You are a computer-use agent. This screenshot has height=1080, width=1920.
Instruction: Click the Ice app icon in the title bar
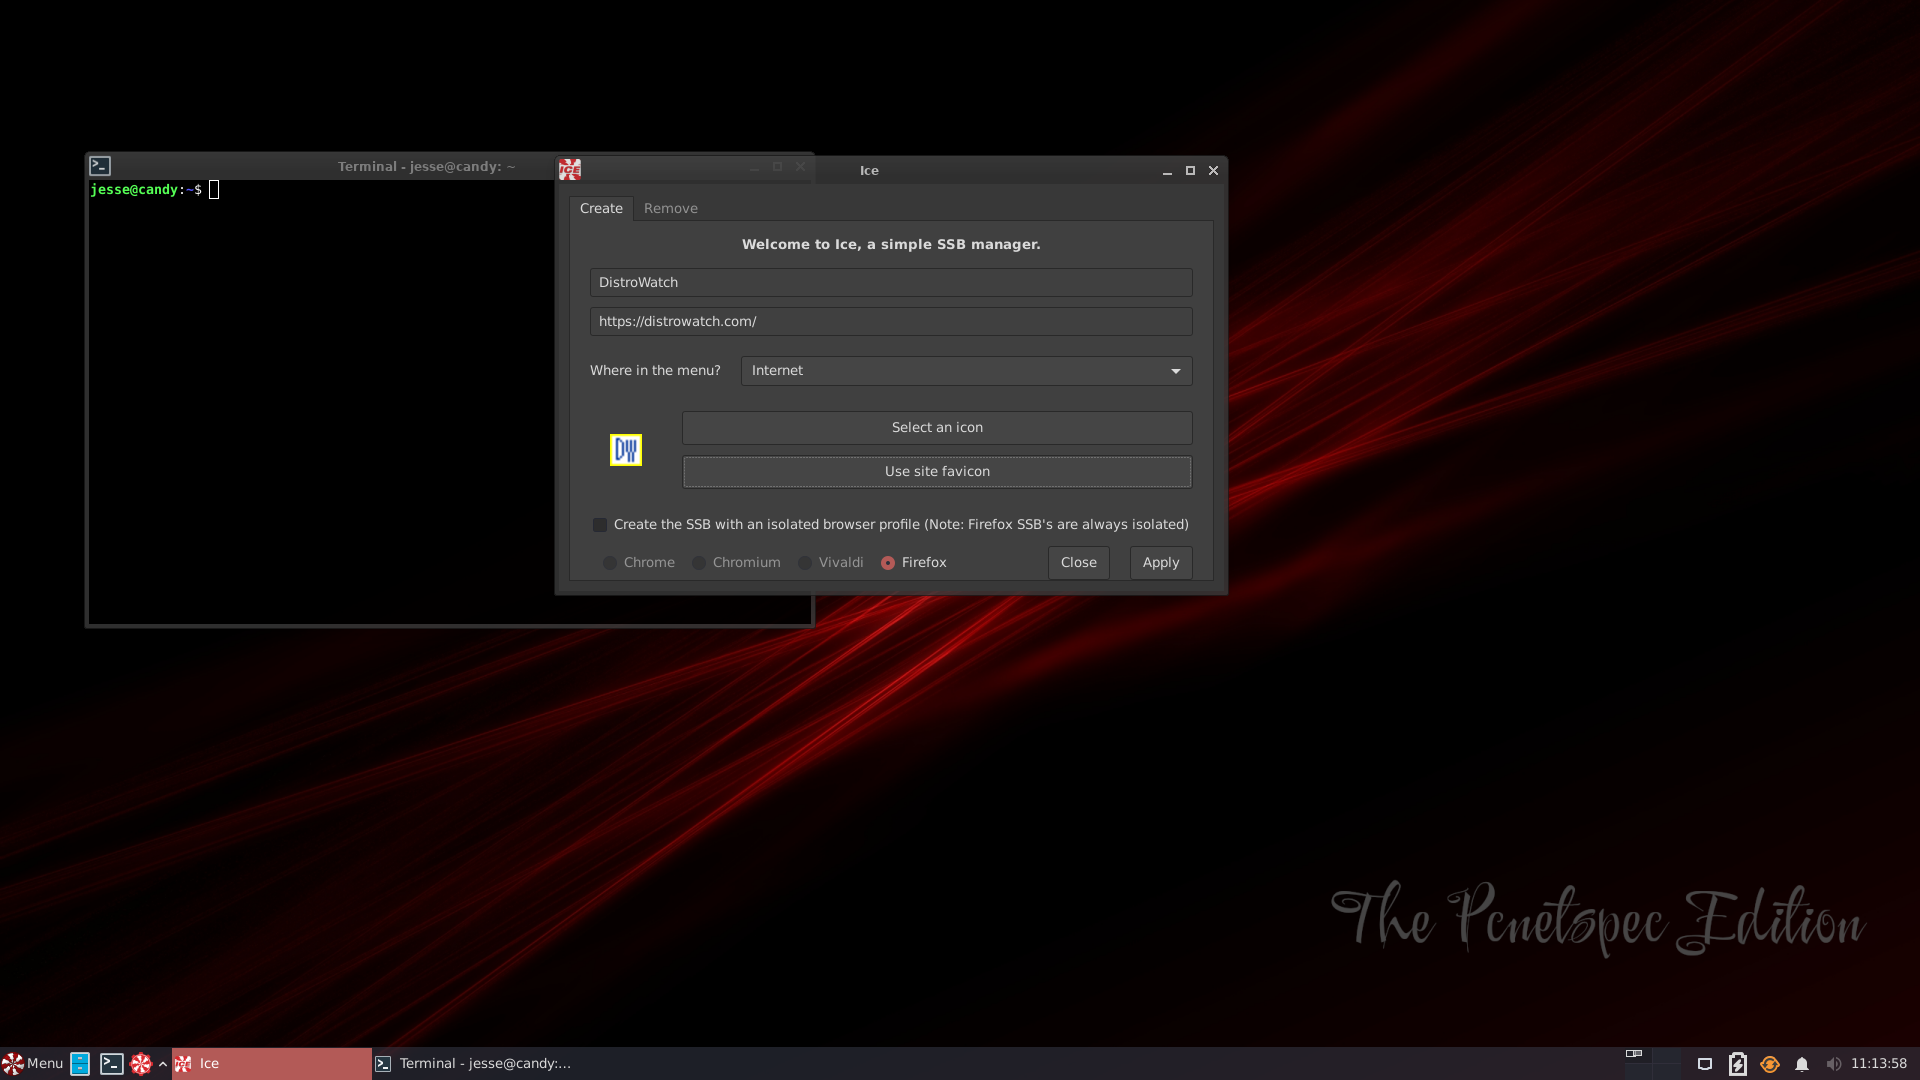tap(570, 170)
